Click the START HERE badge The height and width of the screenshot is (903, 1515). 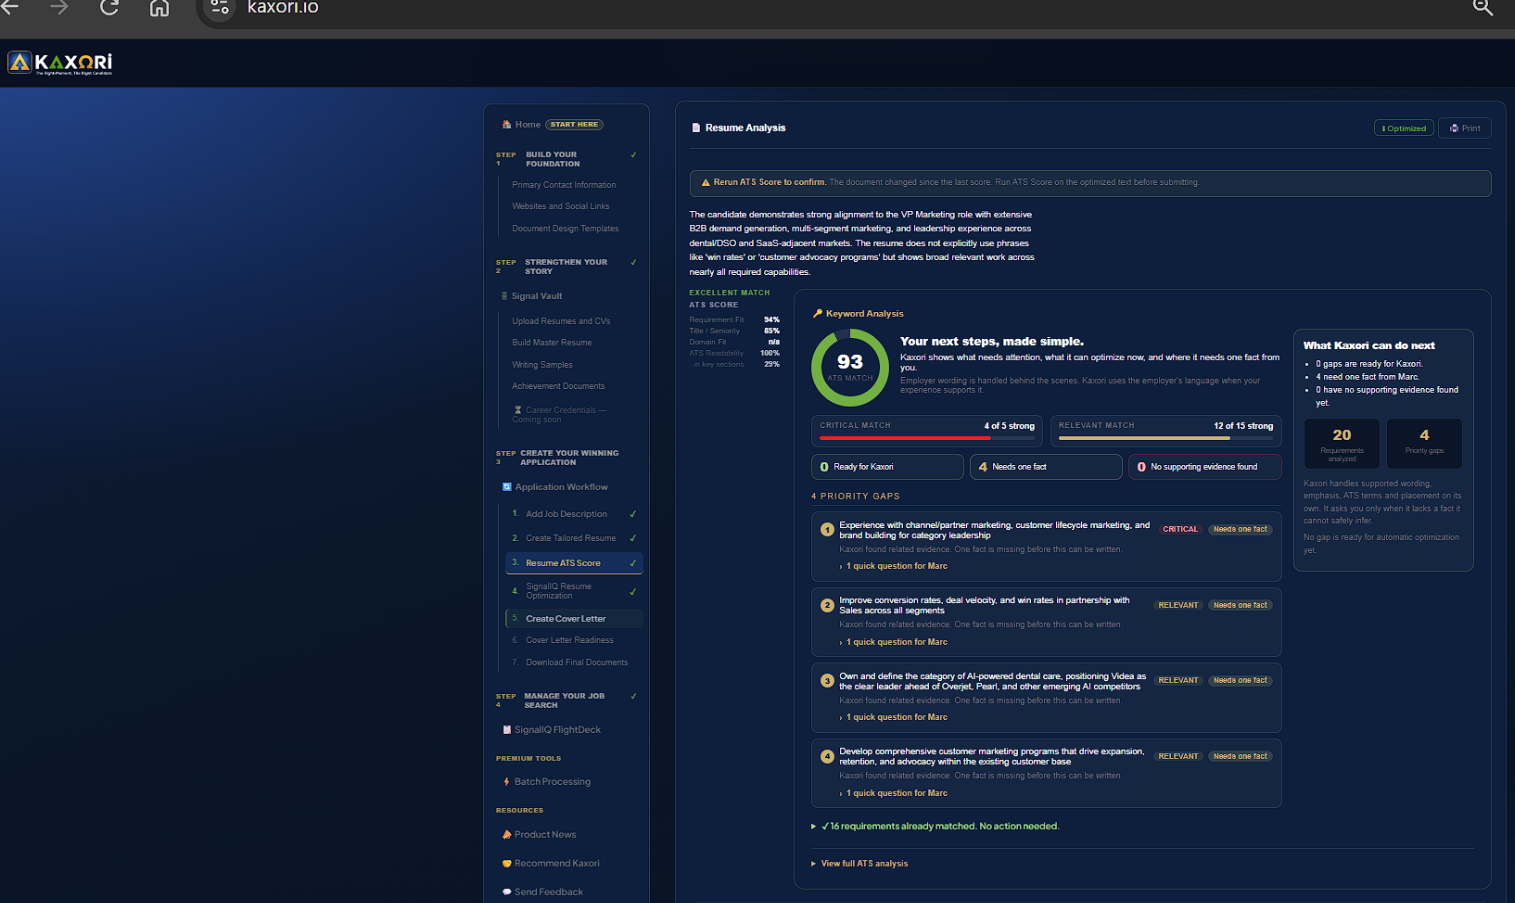pyautogui.click(x=574, y=125)
